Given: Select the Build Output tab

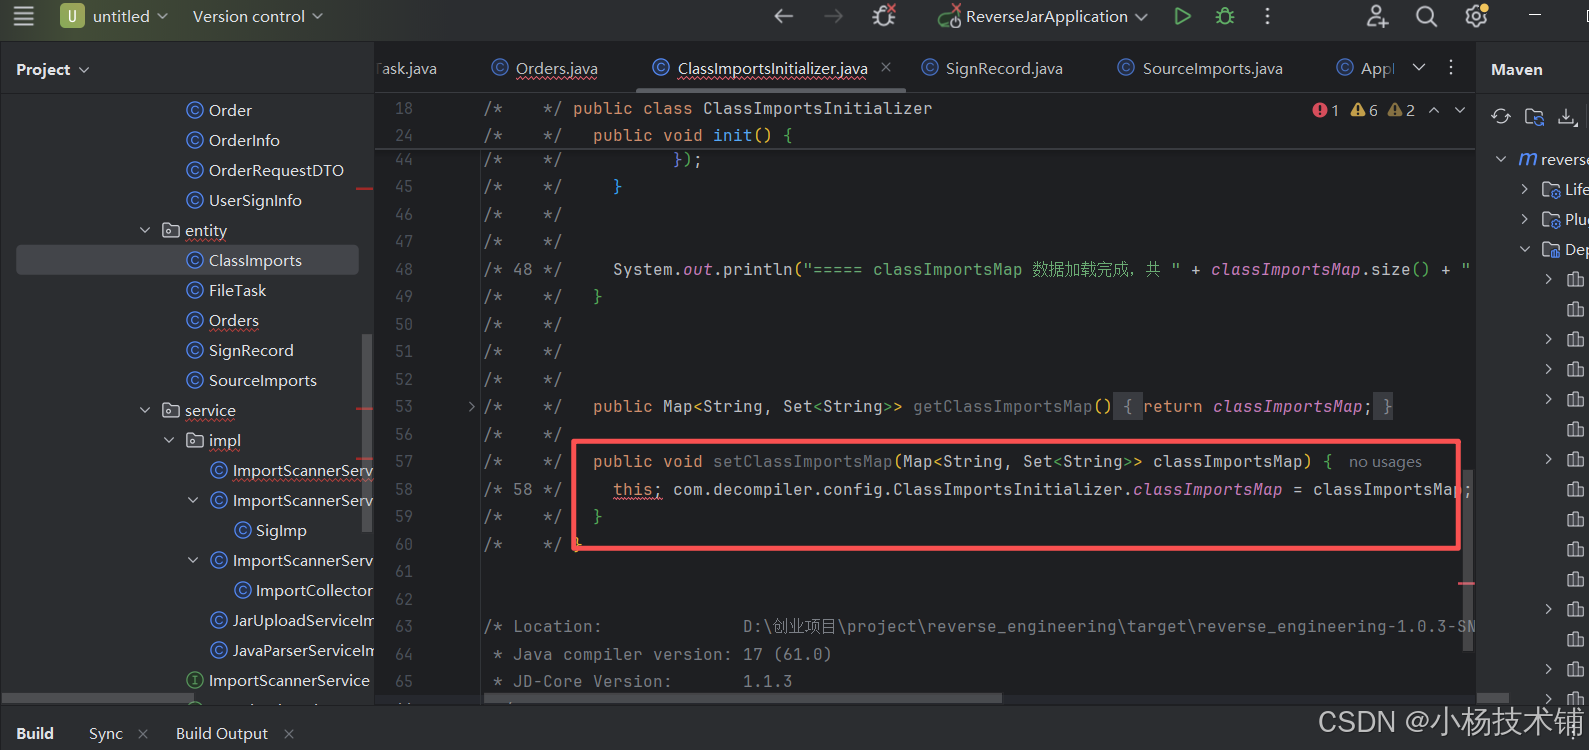Looking at the screenshot, I should [x=222, y=734].
